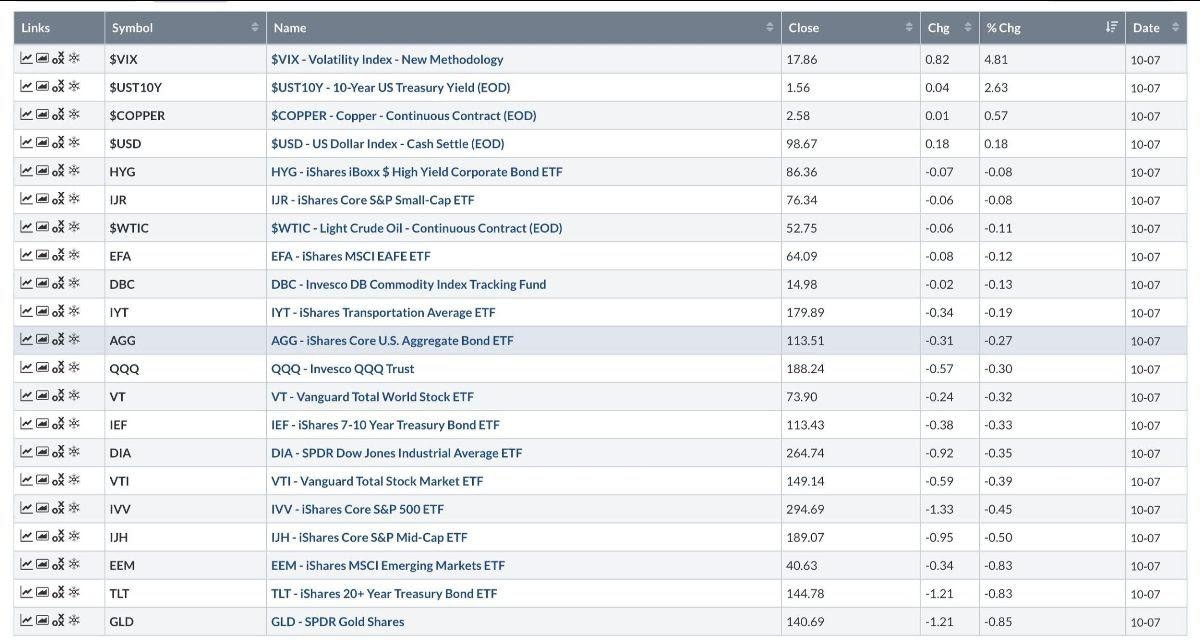This screenshot has height=640, width=1200.
Task: Click the P&F chart icon for $VIX
Action: (58, 59)
